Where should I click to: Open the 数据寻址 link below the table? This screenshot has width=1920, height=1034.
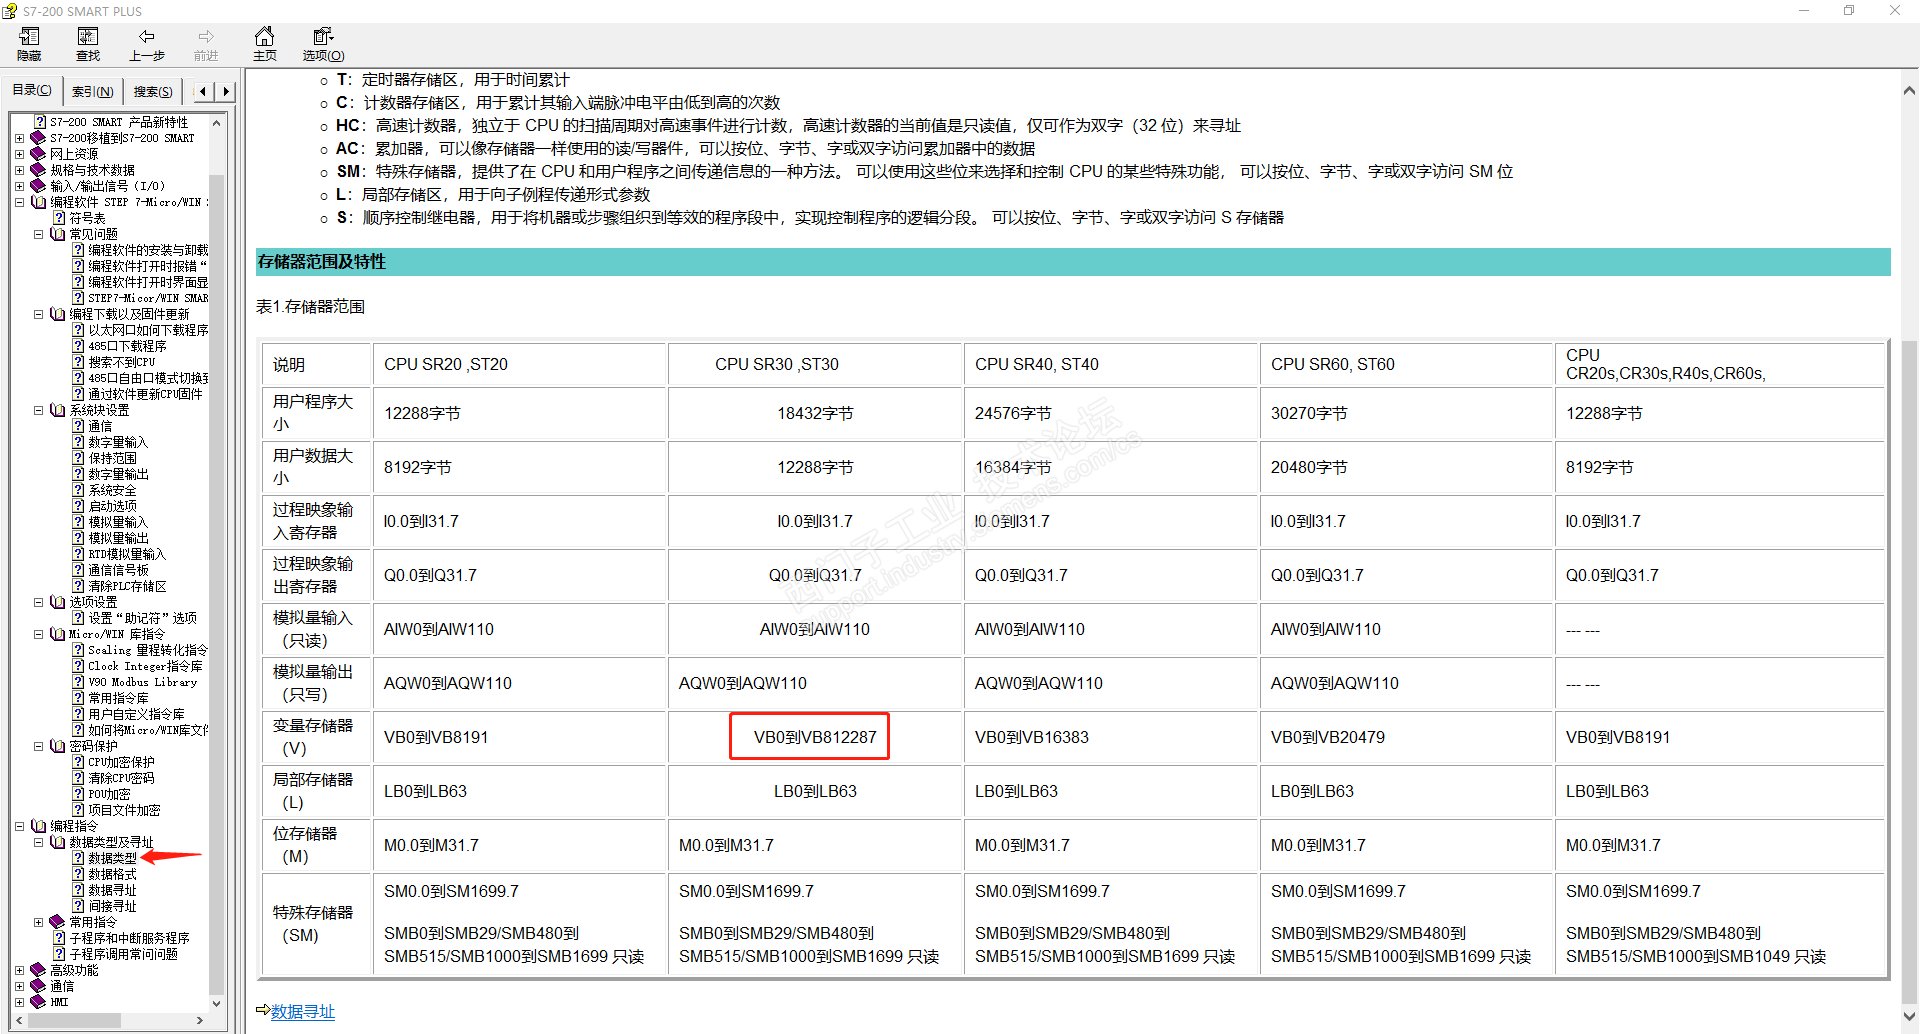click(x=303, y=1012)
